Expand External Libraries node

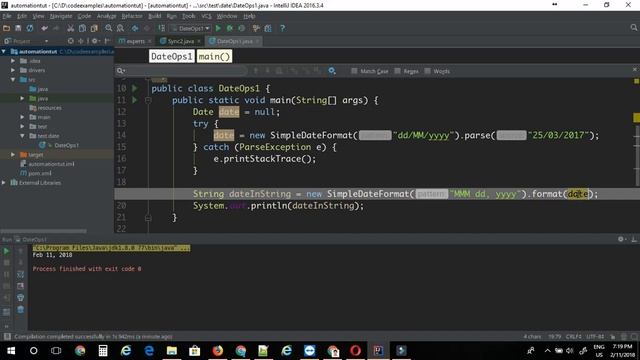4,182
